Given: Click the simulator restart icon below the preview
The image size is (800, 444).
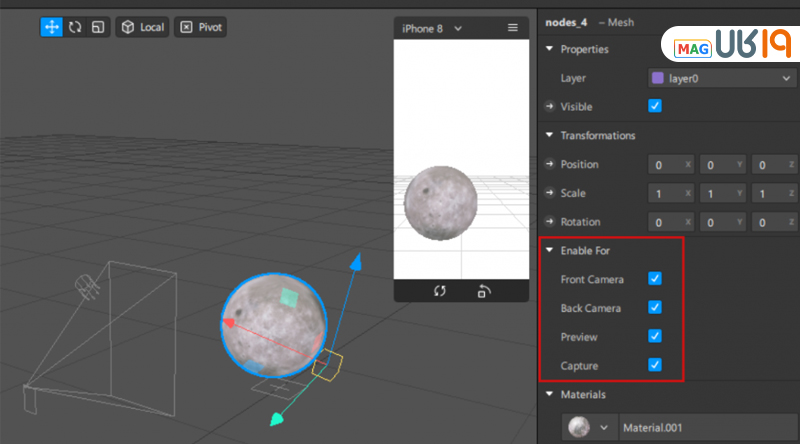Looking at the screenshot, I should [x=439, y=291].
